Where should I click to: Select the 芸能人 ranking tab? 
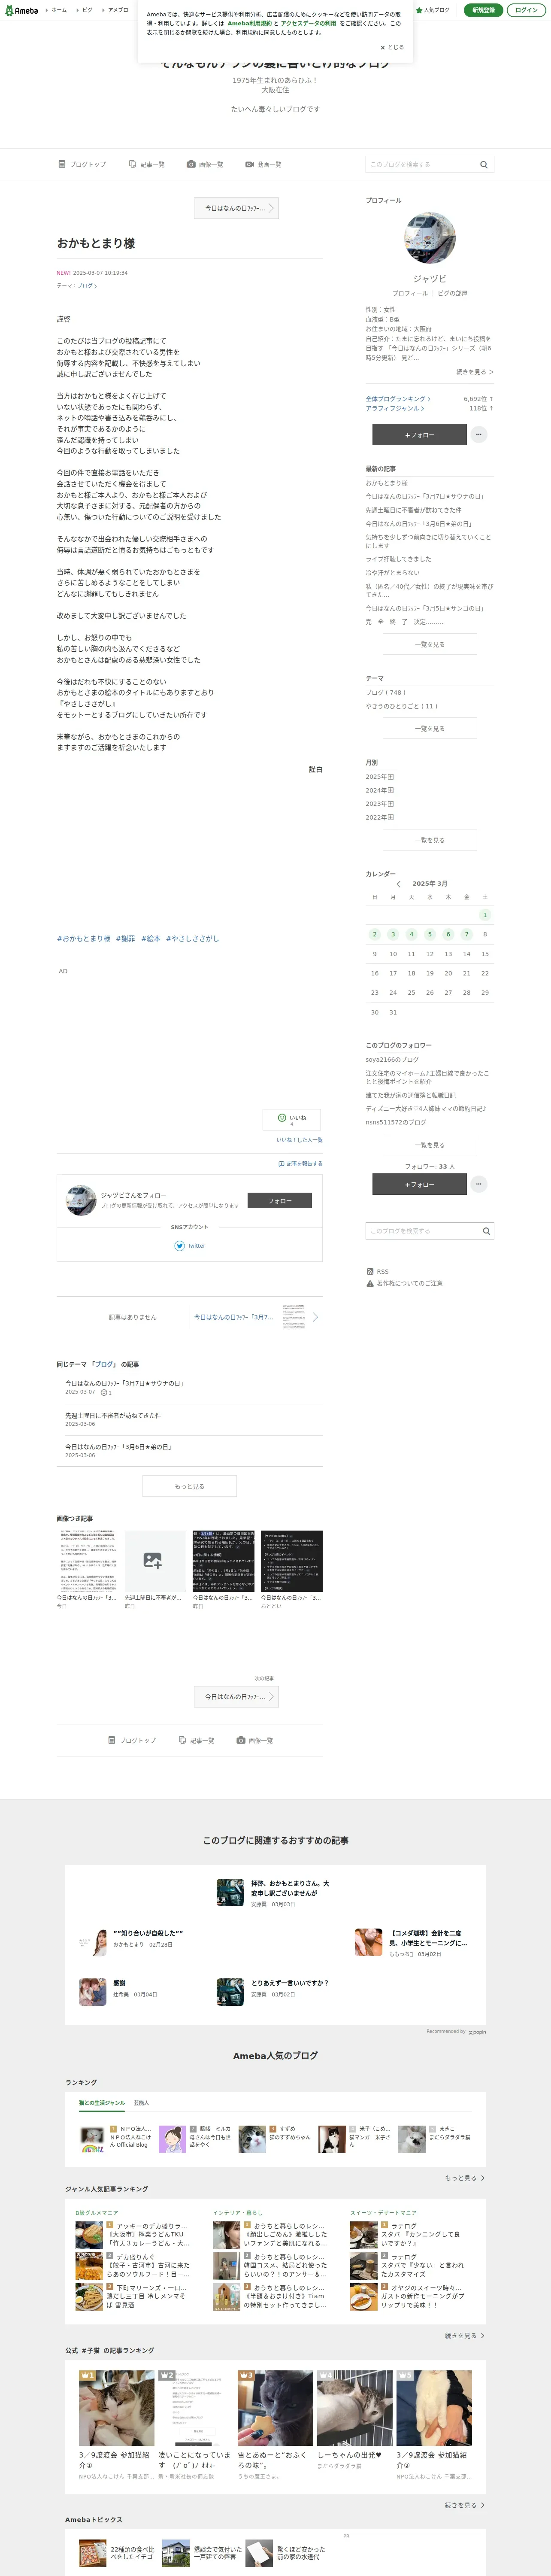coord(141,2103)
